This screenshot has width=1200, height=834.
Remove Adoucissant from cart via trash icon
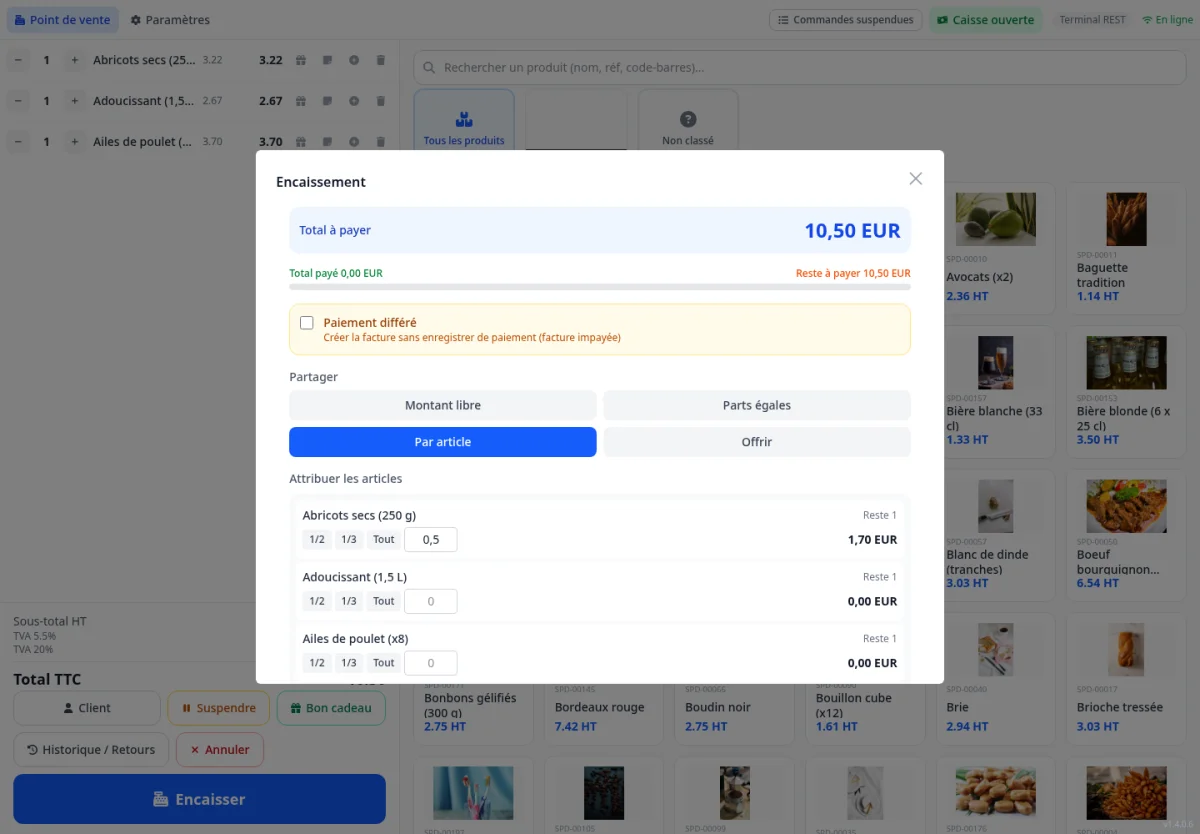point(380,101)
